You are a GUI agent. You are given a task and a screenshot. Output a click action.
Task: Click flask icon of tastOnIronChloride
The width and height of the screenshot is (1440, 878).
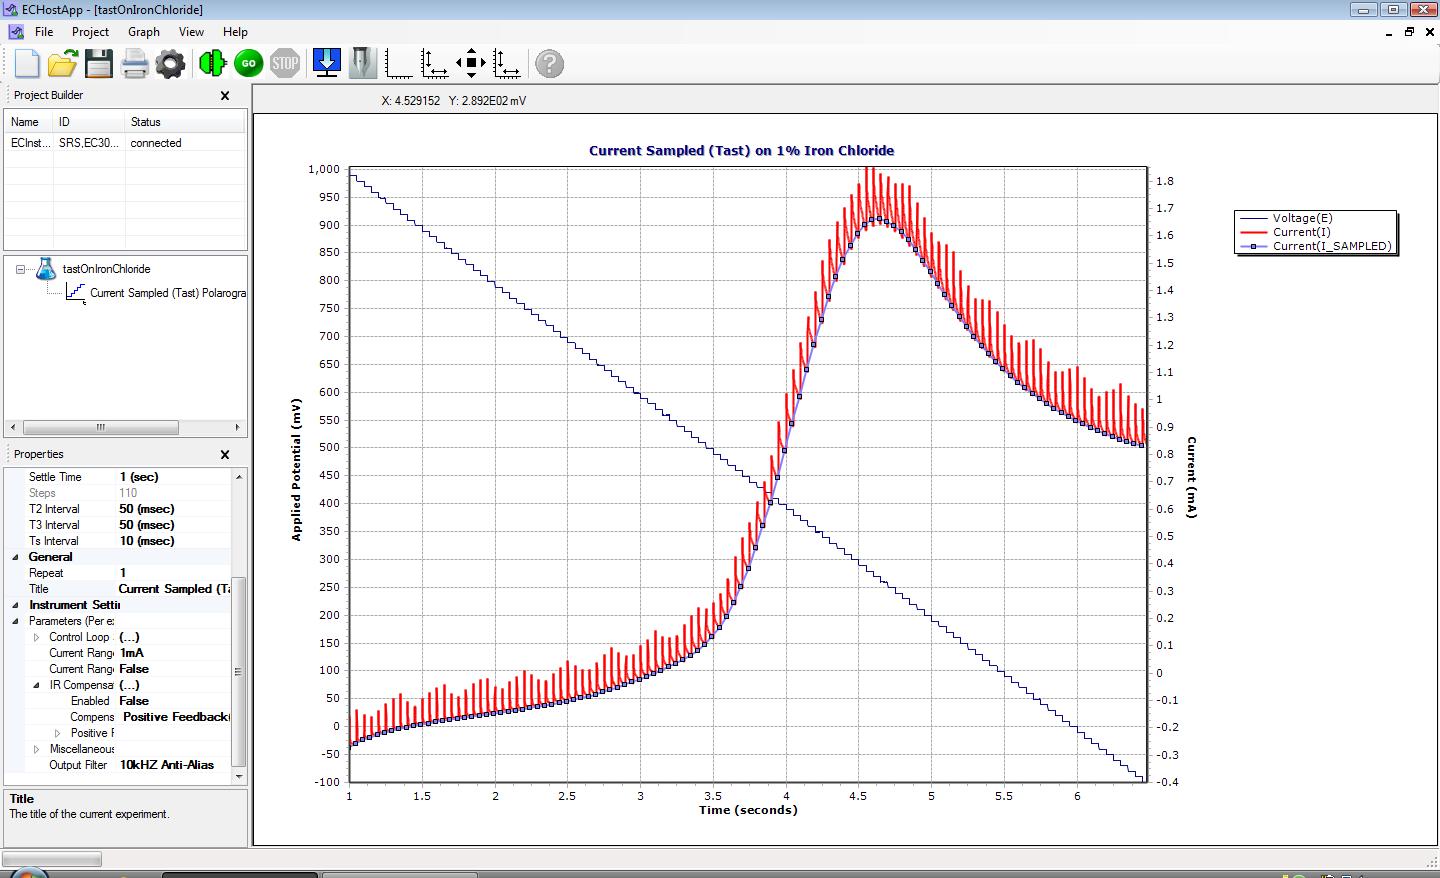tap(46, 268)
